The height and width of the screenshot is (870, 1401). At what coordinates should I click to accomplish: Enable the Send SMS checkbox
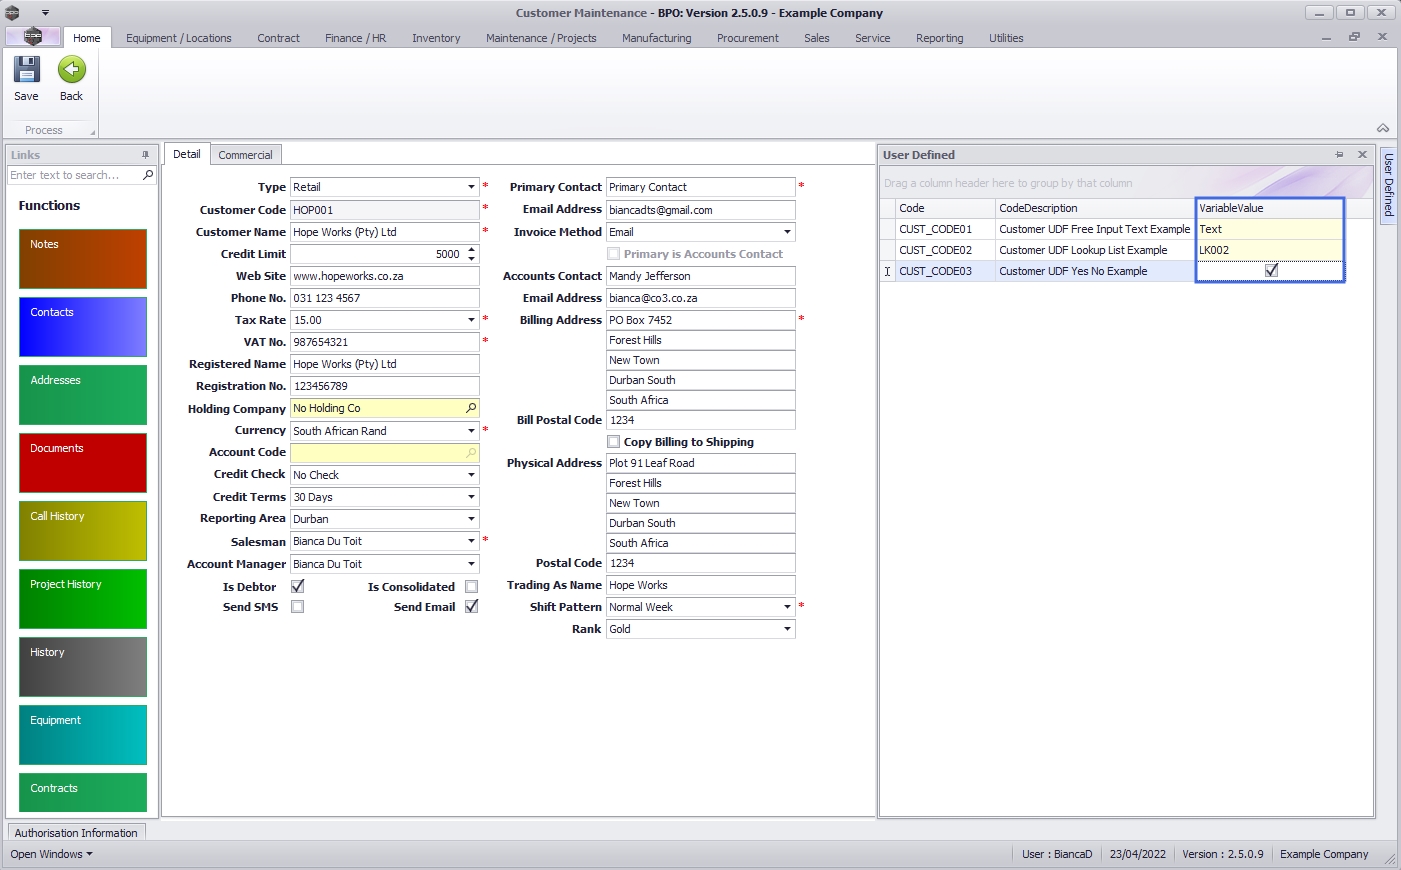click(297, 607)
